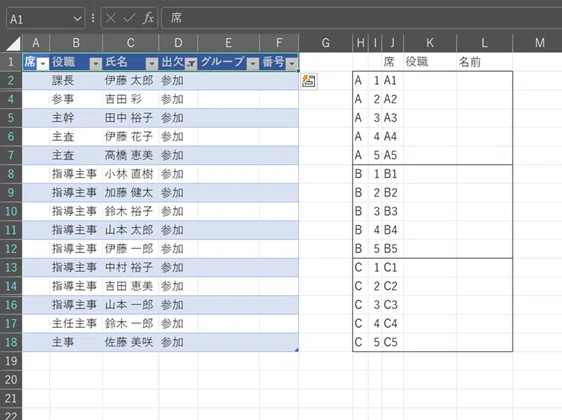Click the formula bar options dots
Image resolution: width=562 pixels, height=420 pixels.
pos(93,18)
